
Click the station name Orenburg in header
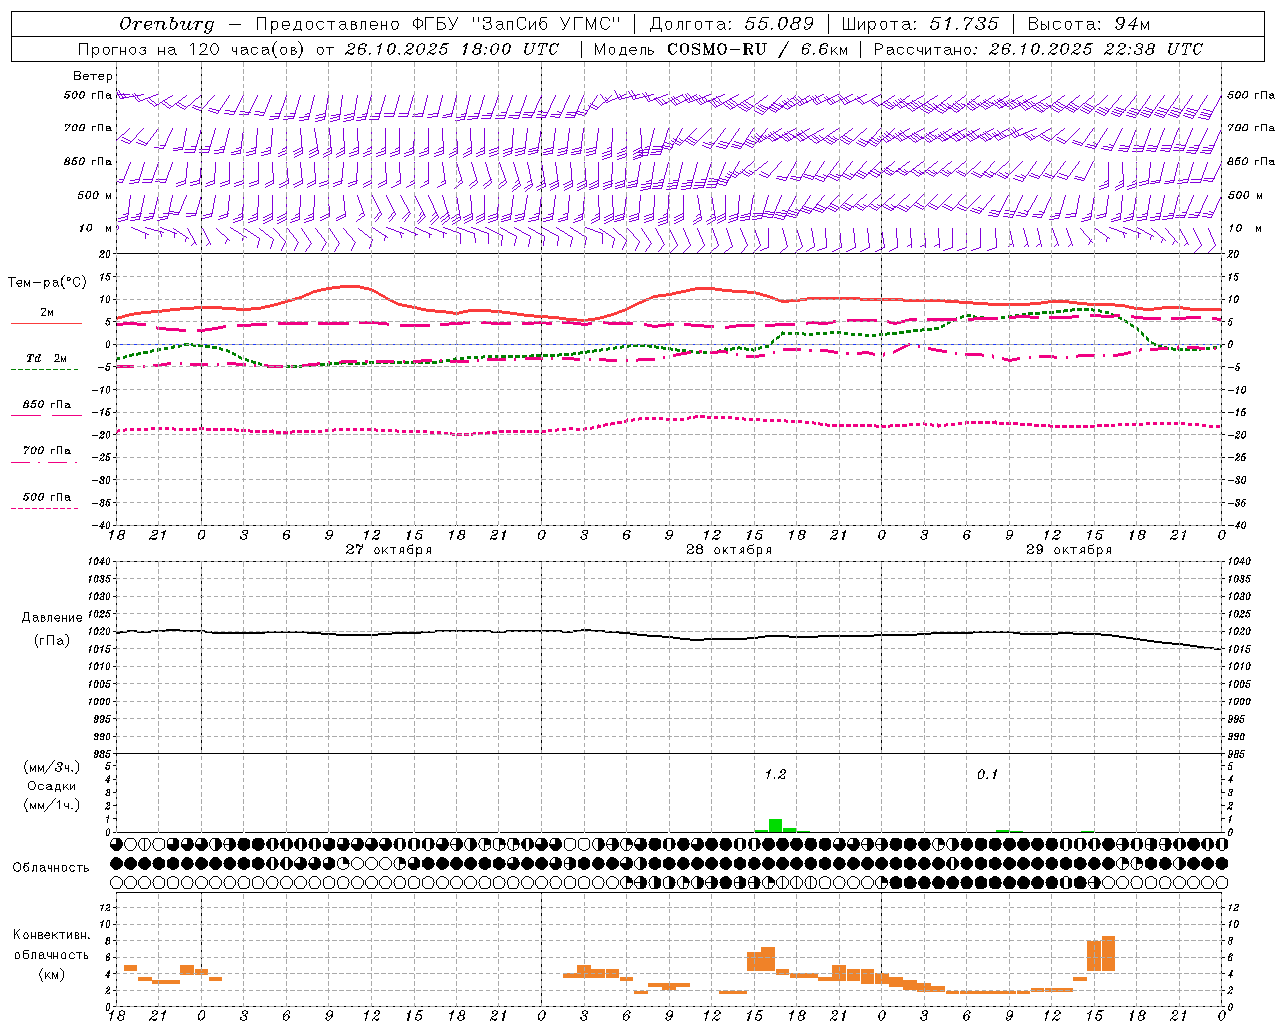click(x=166, y=24)
